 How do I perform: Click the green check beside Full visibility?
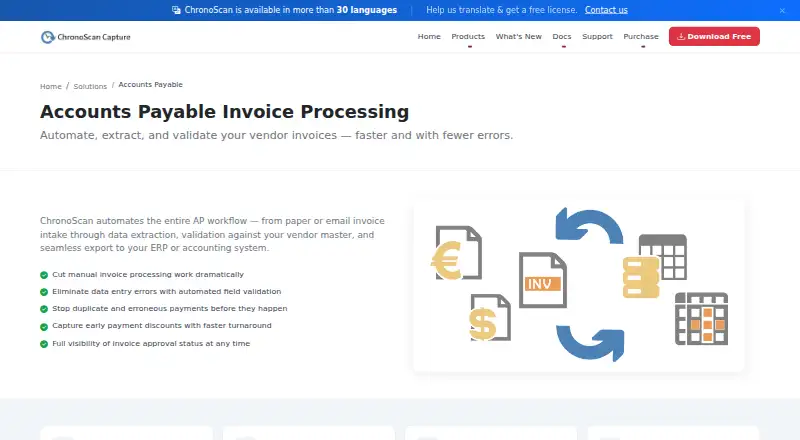tap(44, 344)
